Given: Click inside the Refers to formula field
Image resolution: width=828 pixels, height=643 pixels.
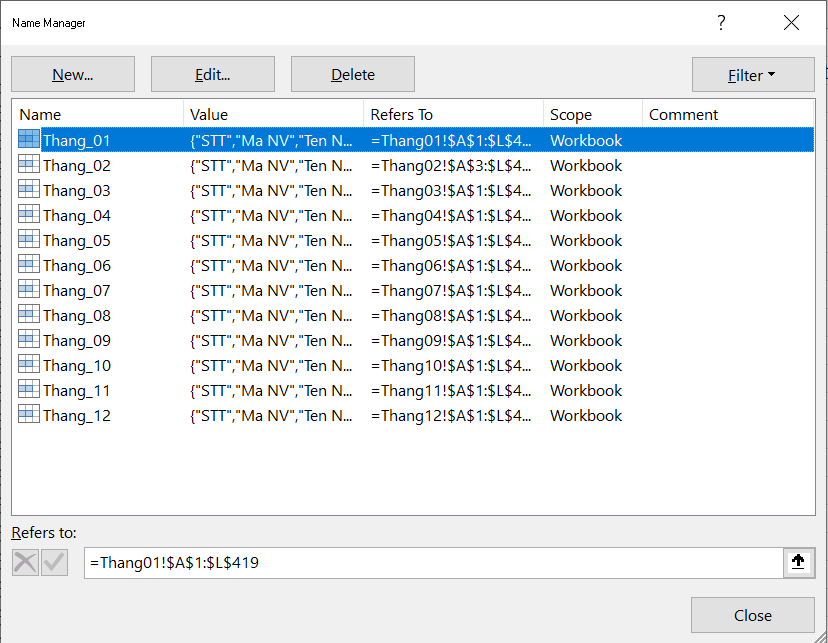Looking at the screenshot, I should click(430, 563).
